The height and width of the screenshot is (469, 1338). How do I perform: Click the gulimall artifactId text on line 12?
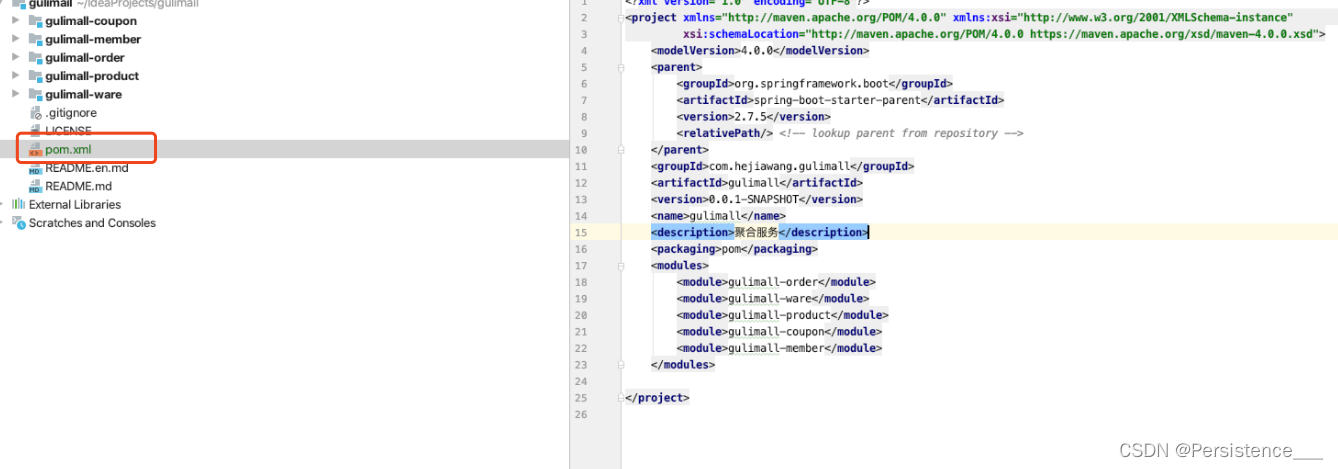(753, 183)
